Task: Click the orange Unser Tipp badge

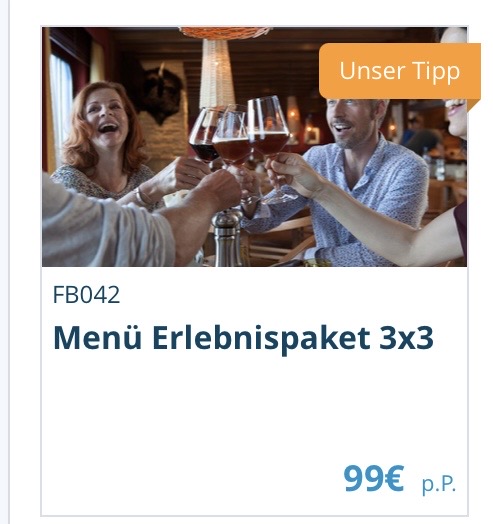Action: pos(400,71)
